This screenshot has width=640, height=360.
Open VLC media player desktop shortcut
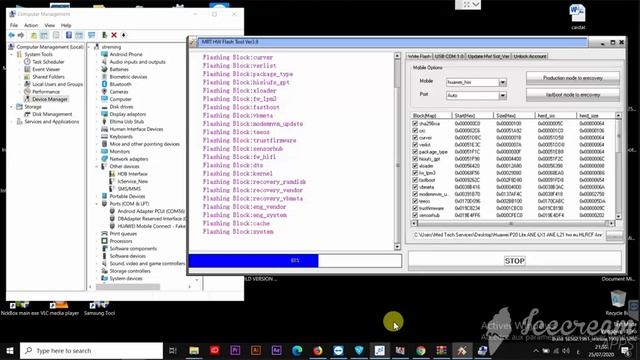point(60,309)
